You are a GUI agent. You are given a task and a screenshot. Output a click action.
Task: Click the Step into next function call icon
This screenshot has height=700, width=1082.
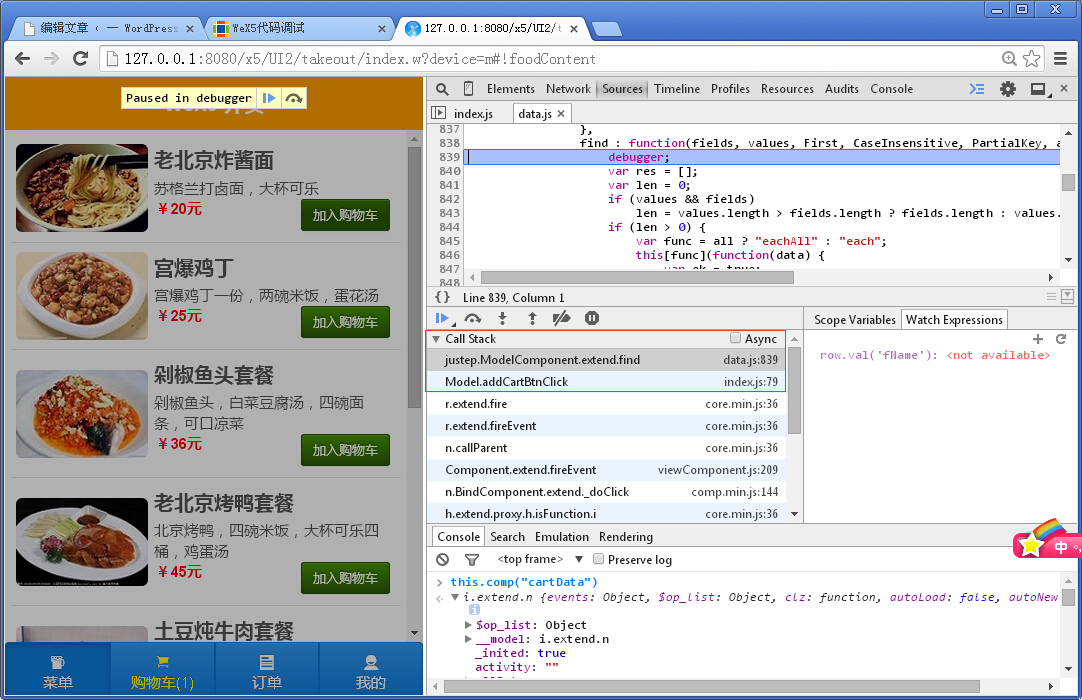point(503,317)
